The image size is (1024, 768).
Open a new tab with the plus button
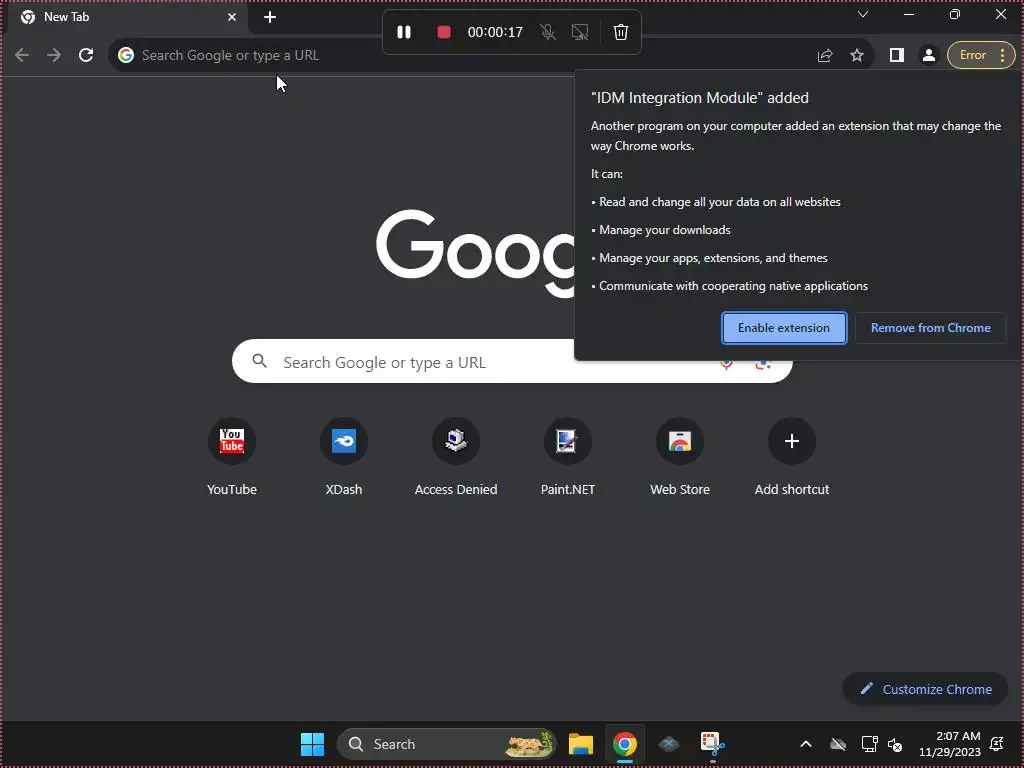[270, 17]
